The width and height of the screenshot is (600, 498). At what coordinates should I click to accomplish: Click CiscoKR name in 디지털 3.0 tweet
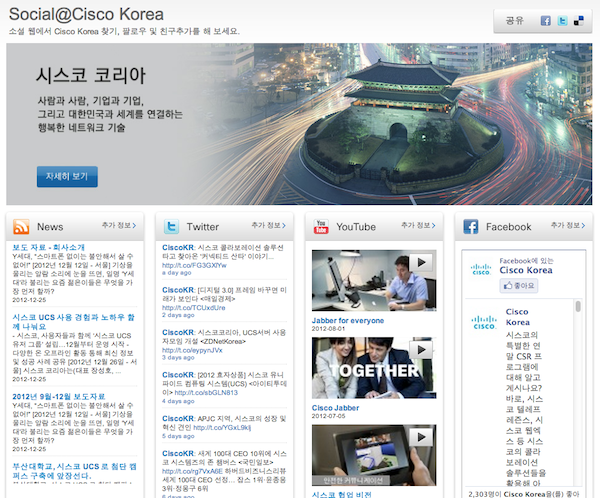[x=178, y=290]
